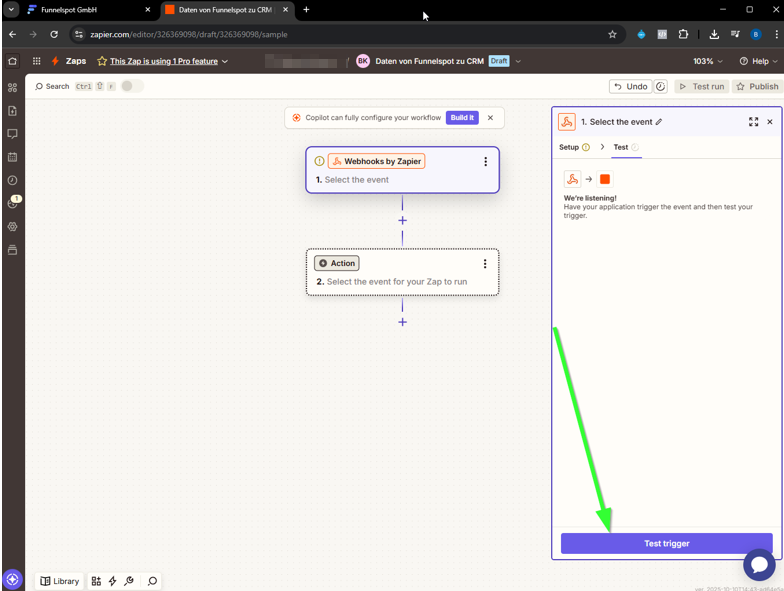The height and width of the screenshot is (591, 784).
Task: Open the four-shapes components icon in the sidebar
Action: click(12, 88)
